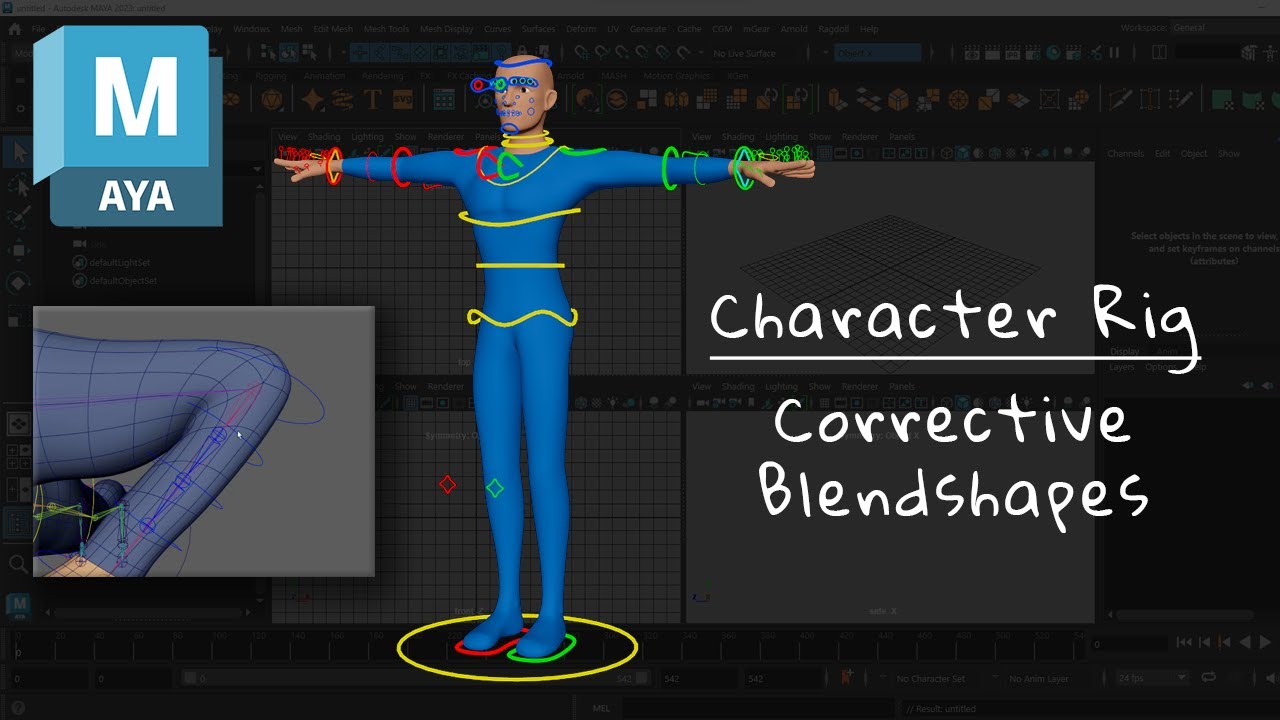Click the Play Backwards button

[1245, 643]
